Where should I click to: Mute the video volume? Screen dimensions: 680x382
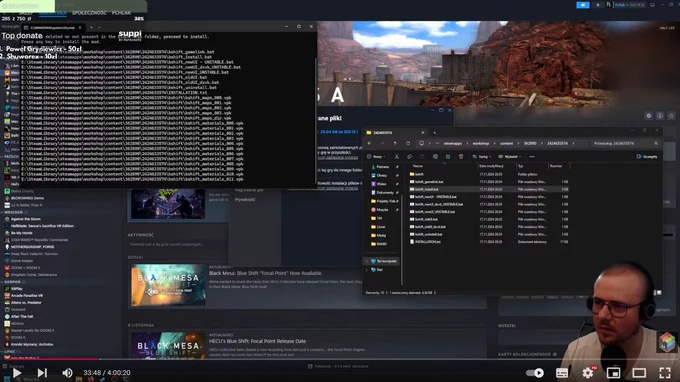pyautogui.click(x=67, y=372)
